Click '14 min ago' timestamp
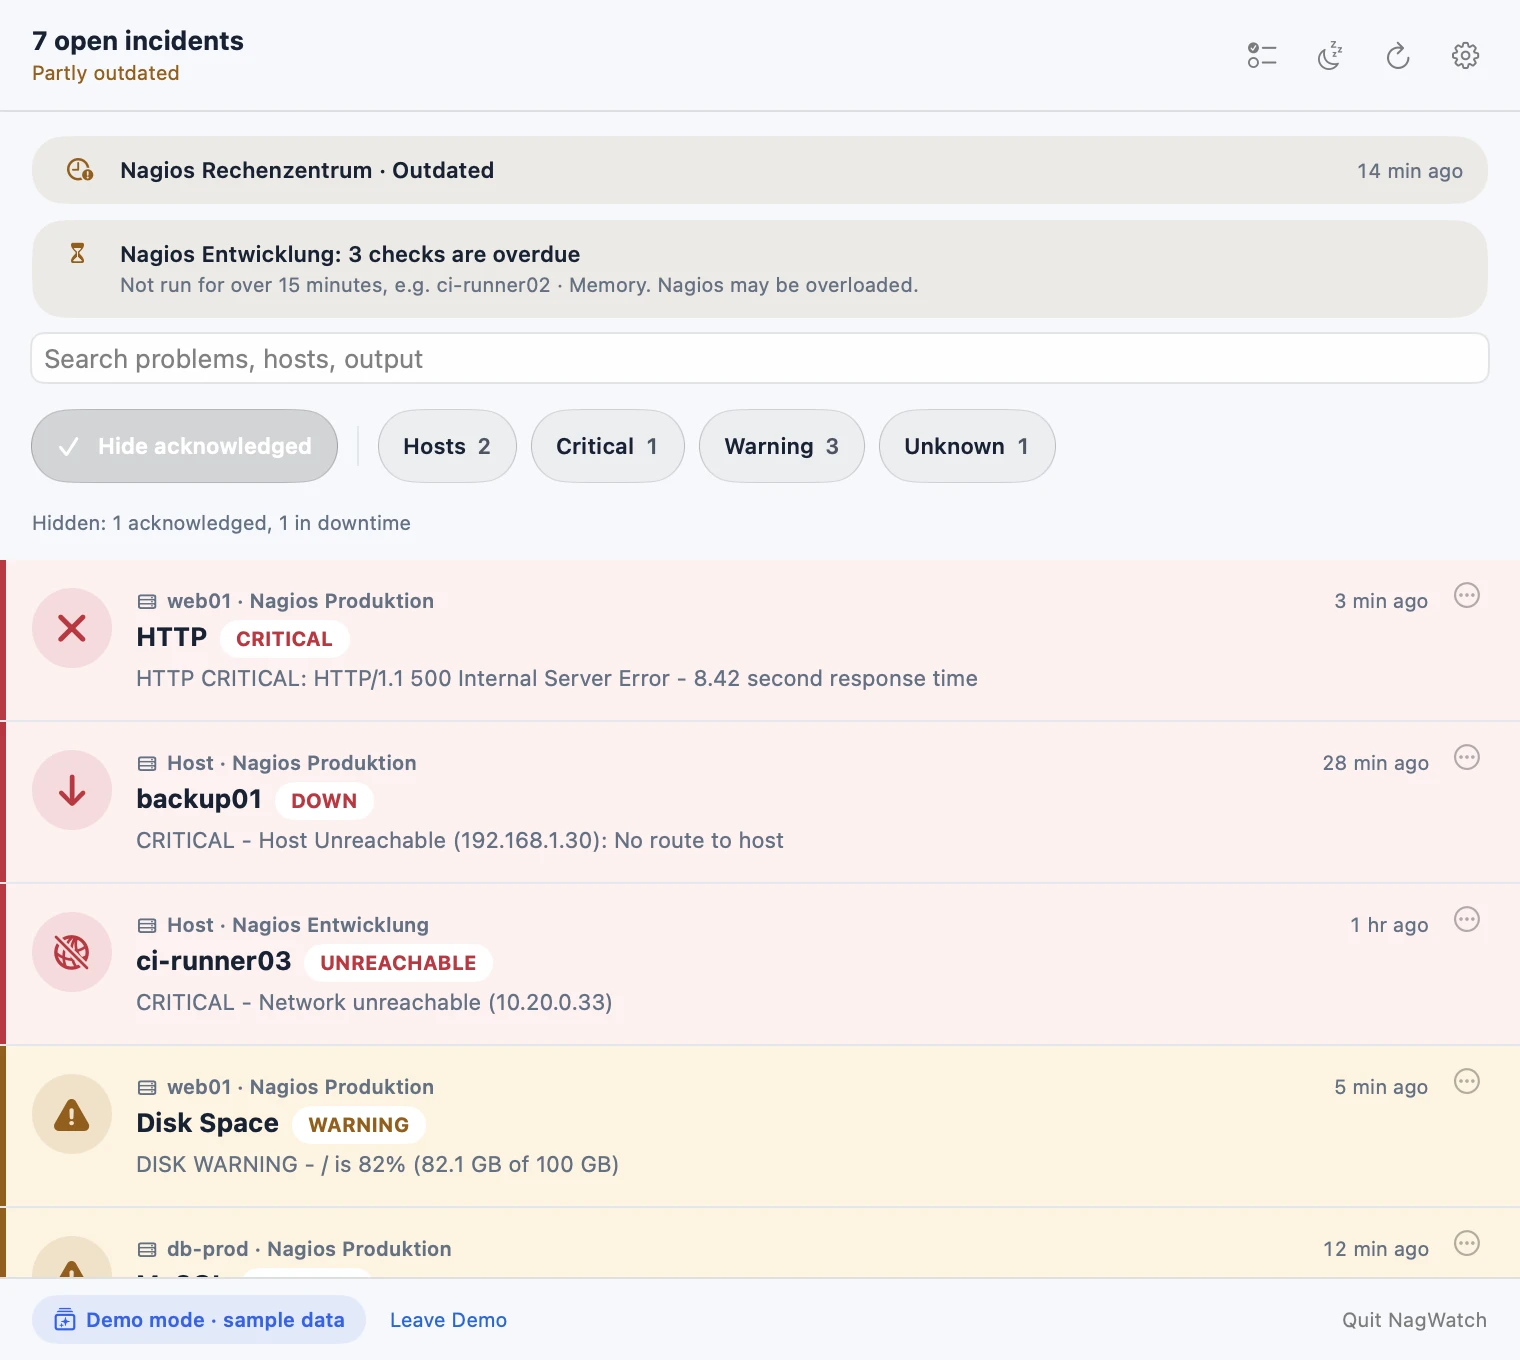 click(x=1410, y=171)
